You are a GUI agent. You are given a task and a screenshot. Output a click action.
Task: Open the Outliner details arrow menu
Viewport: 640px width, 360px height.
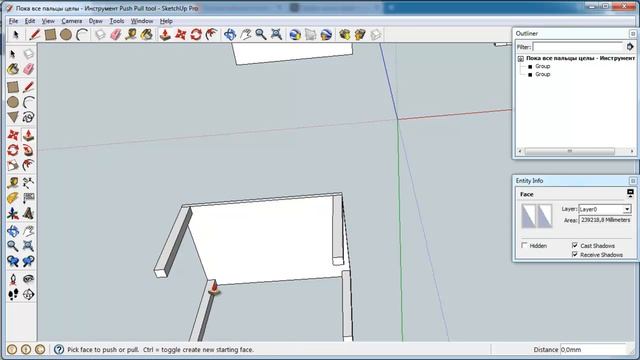tap(630, 47)
